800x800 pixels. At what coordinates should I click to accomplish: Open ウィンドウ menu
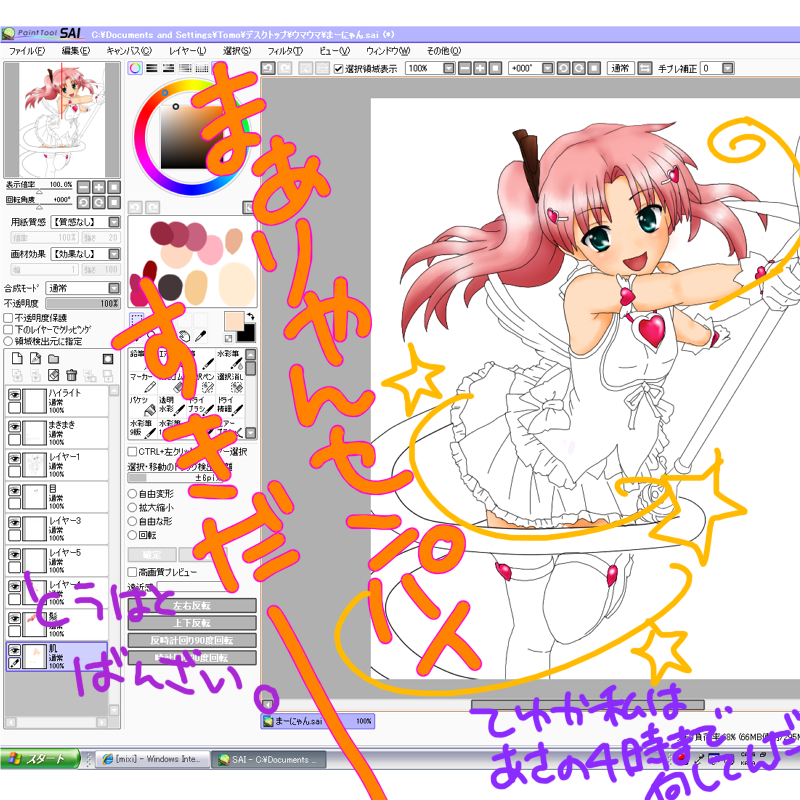[388, 51]
